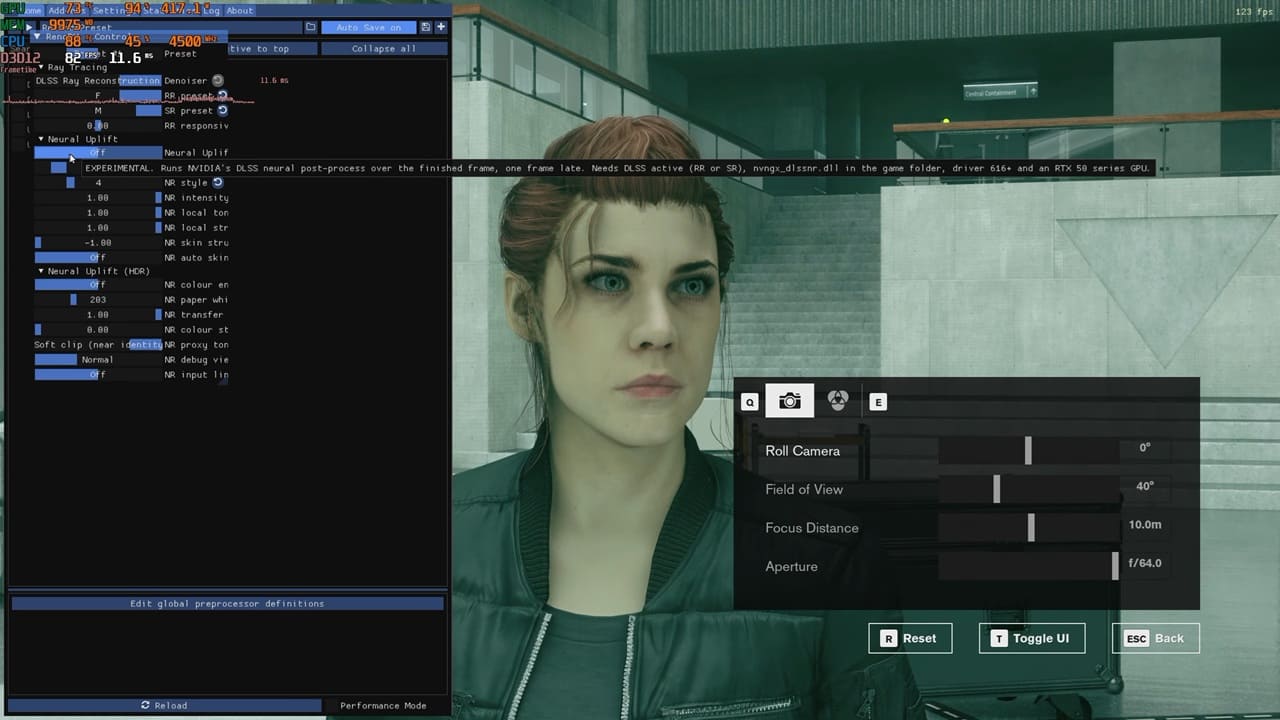Reset the SR preset value
Viewport: 1280px width, 720px height.
click(x=222, y=111)
